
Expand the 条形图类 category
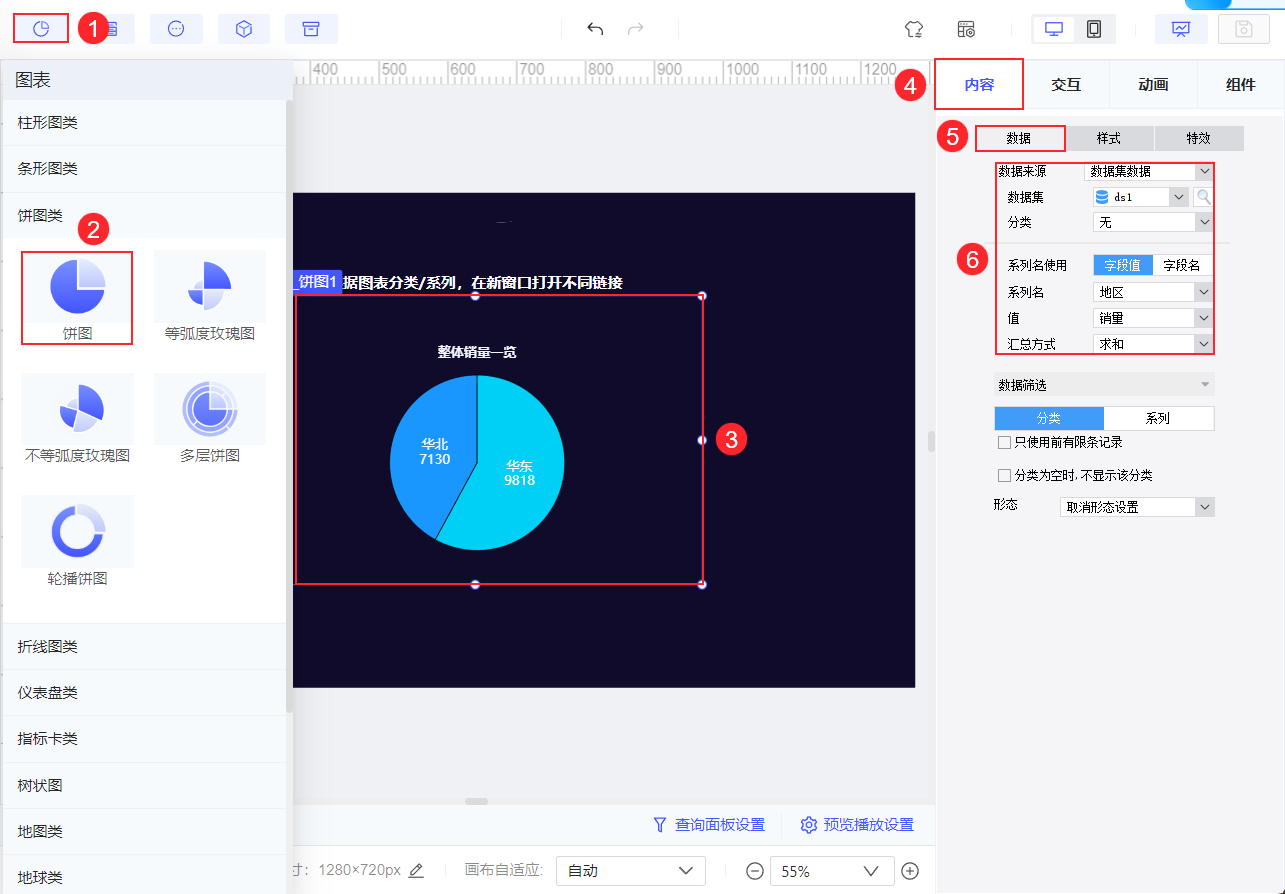144,169
